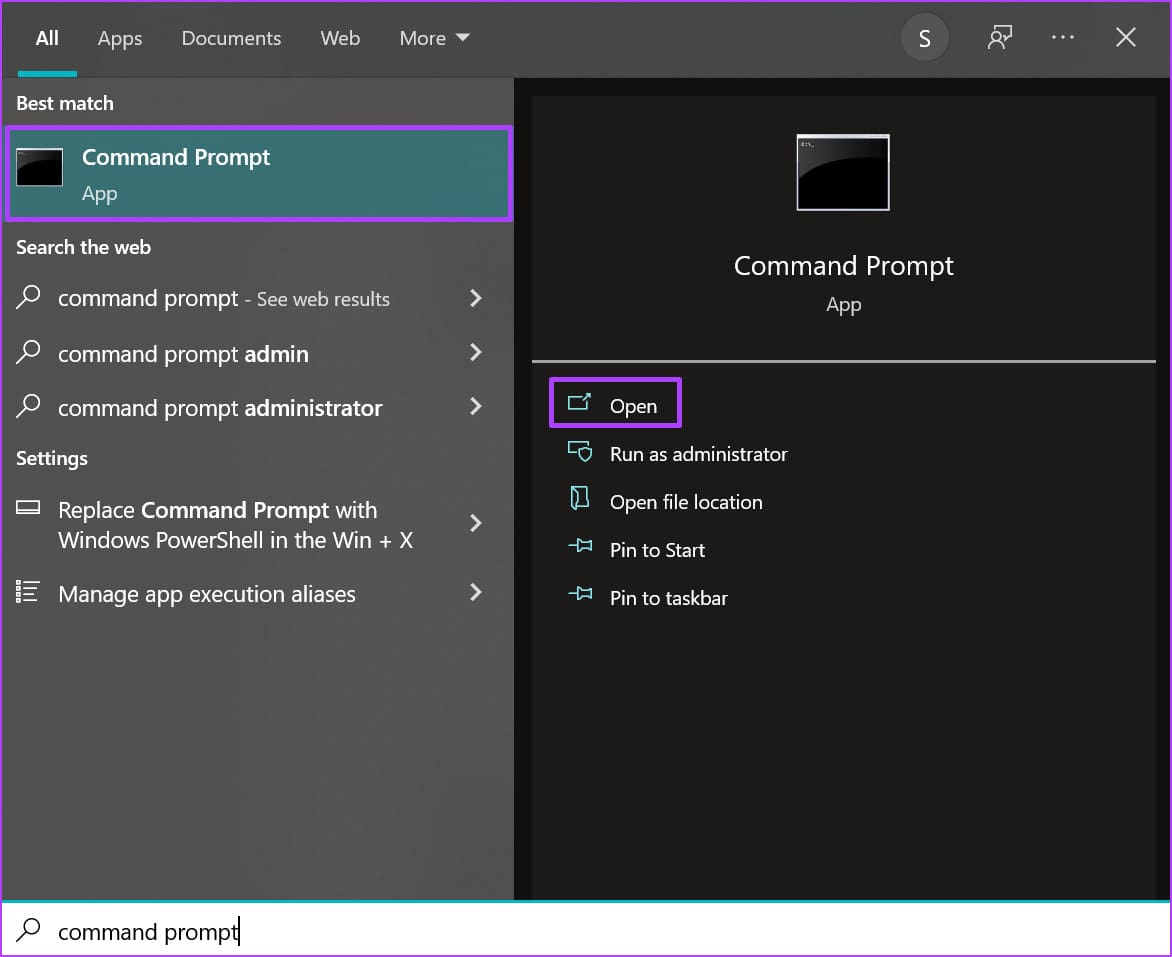1172x957 pixels.
Task: Open command prompt See web results
Action: click(249, 298)
